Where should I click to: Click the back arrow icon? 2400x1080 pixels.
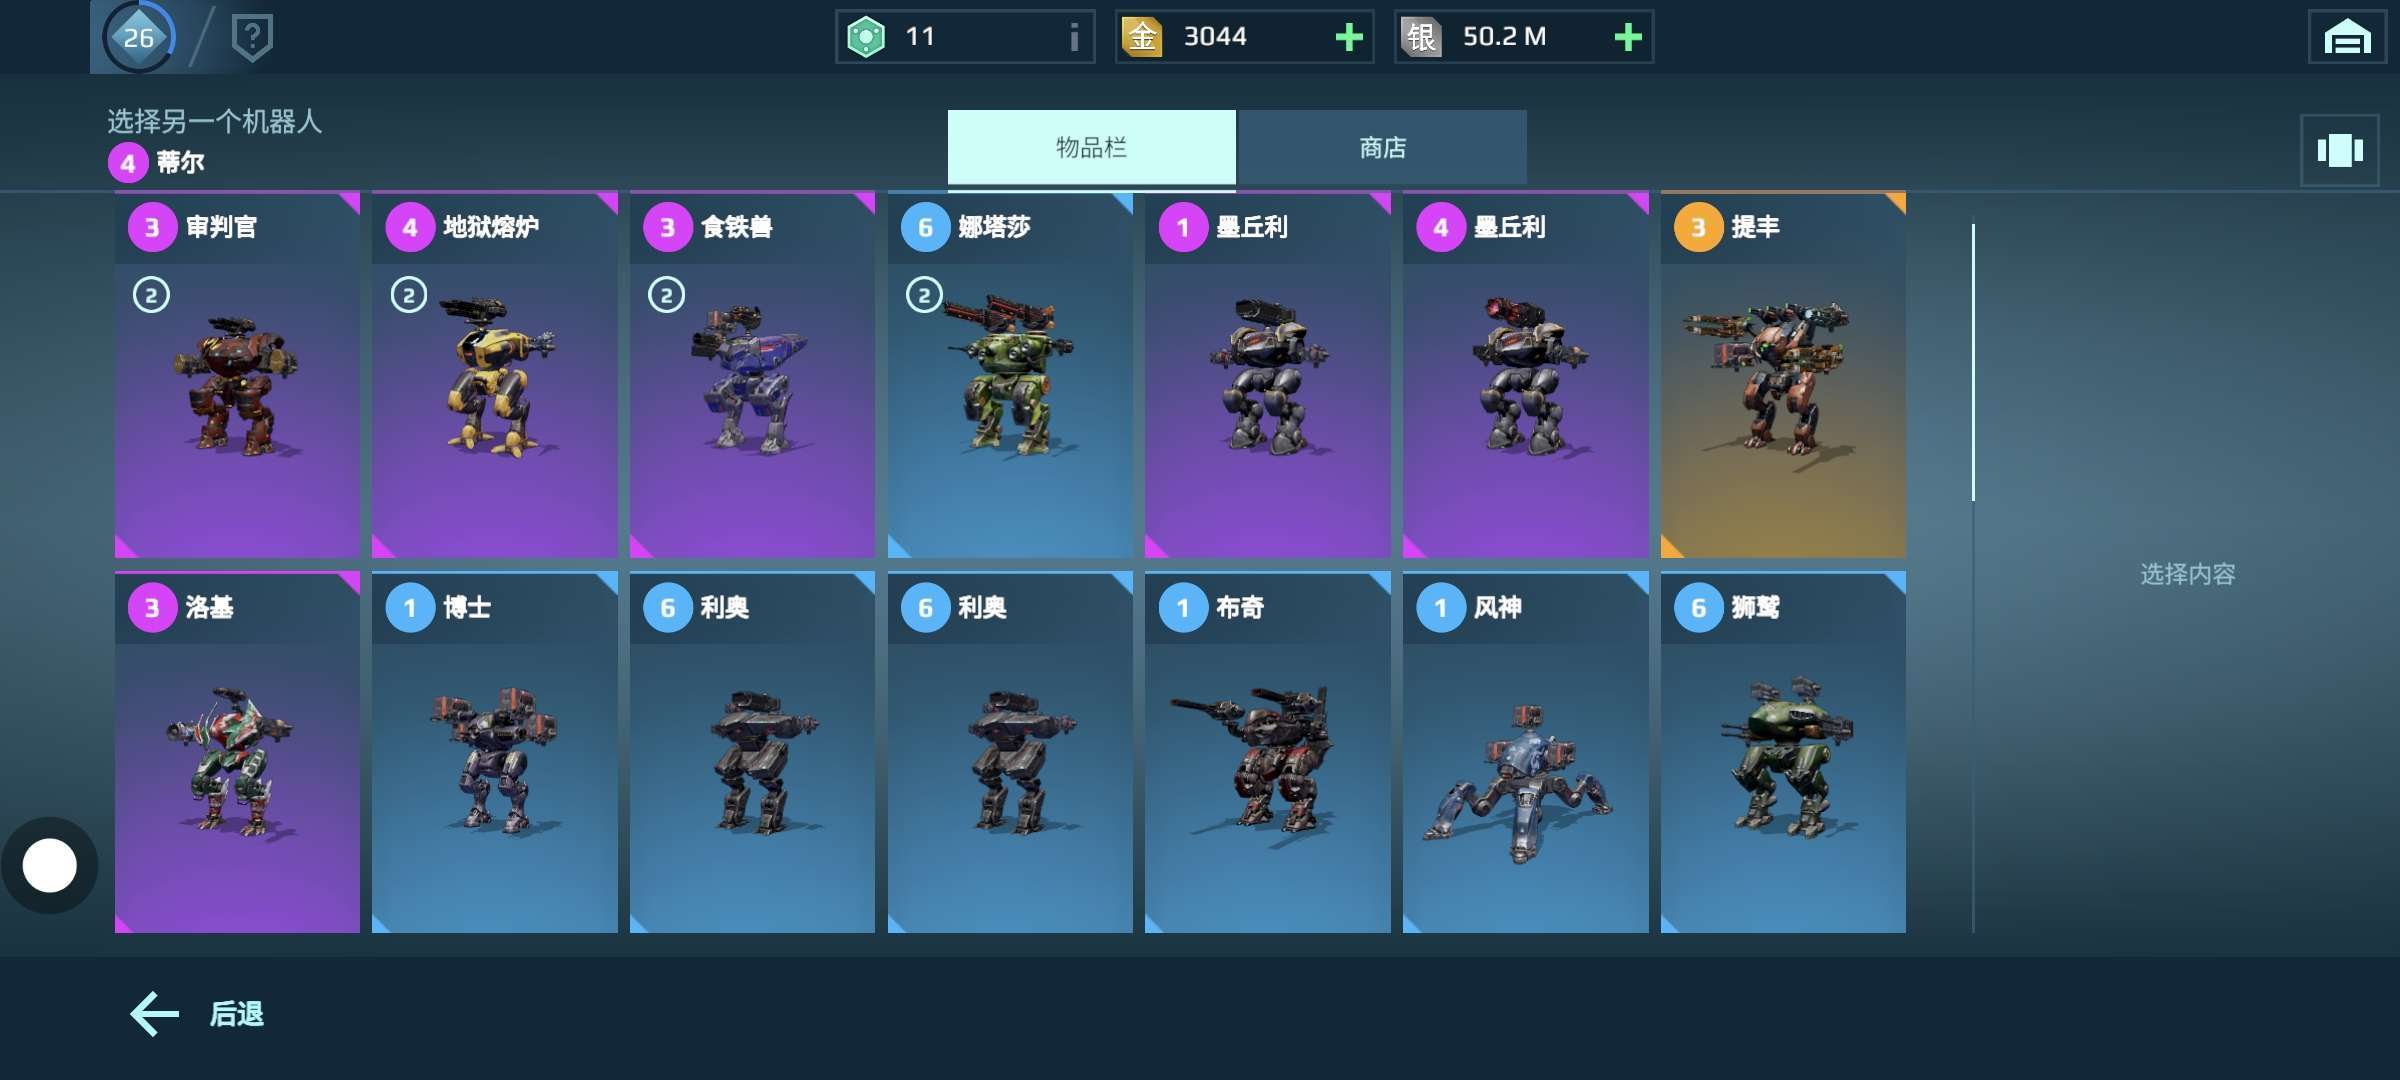coord(155,1013)
